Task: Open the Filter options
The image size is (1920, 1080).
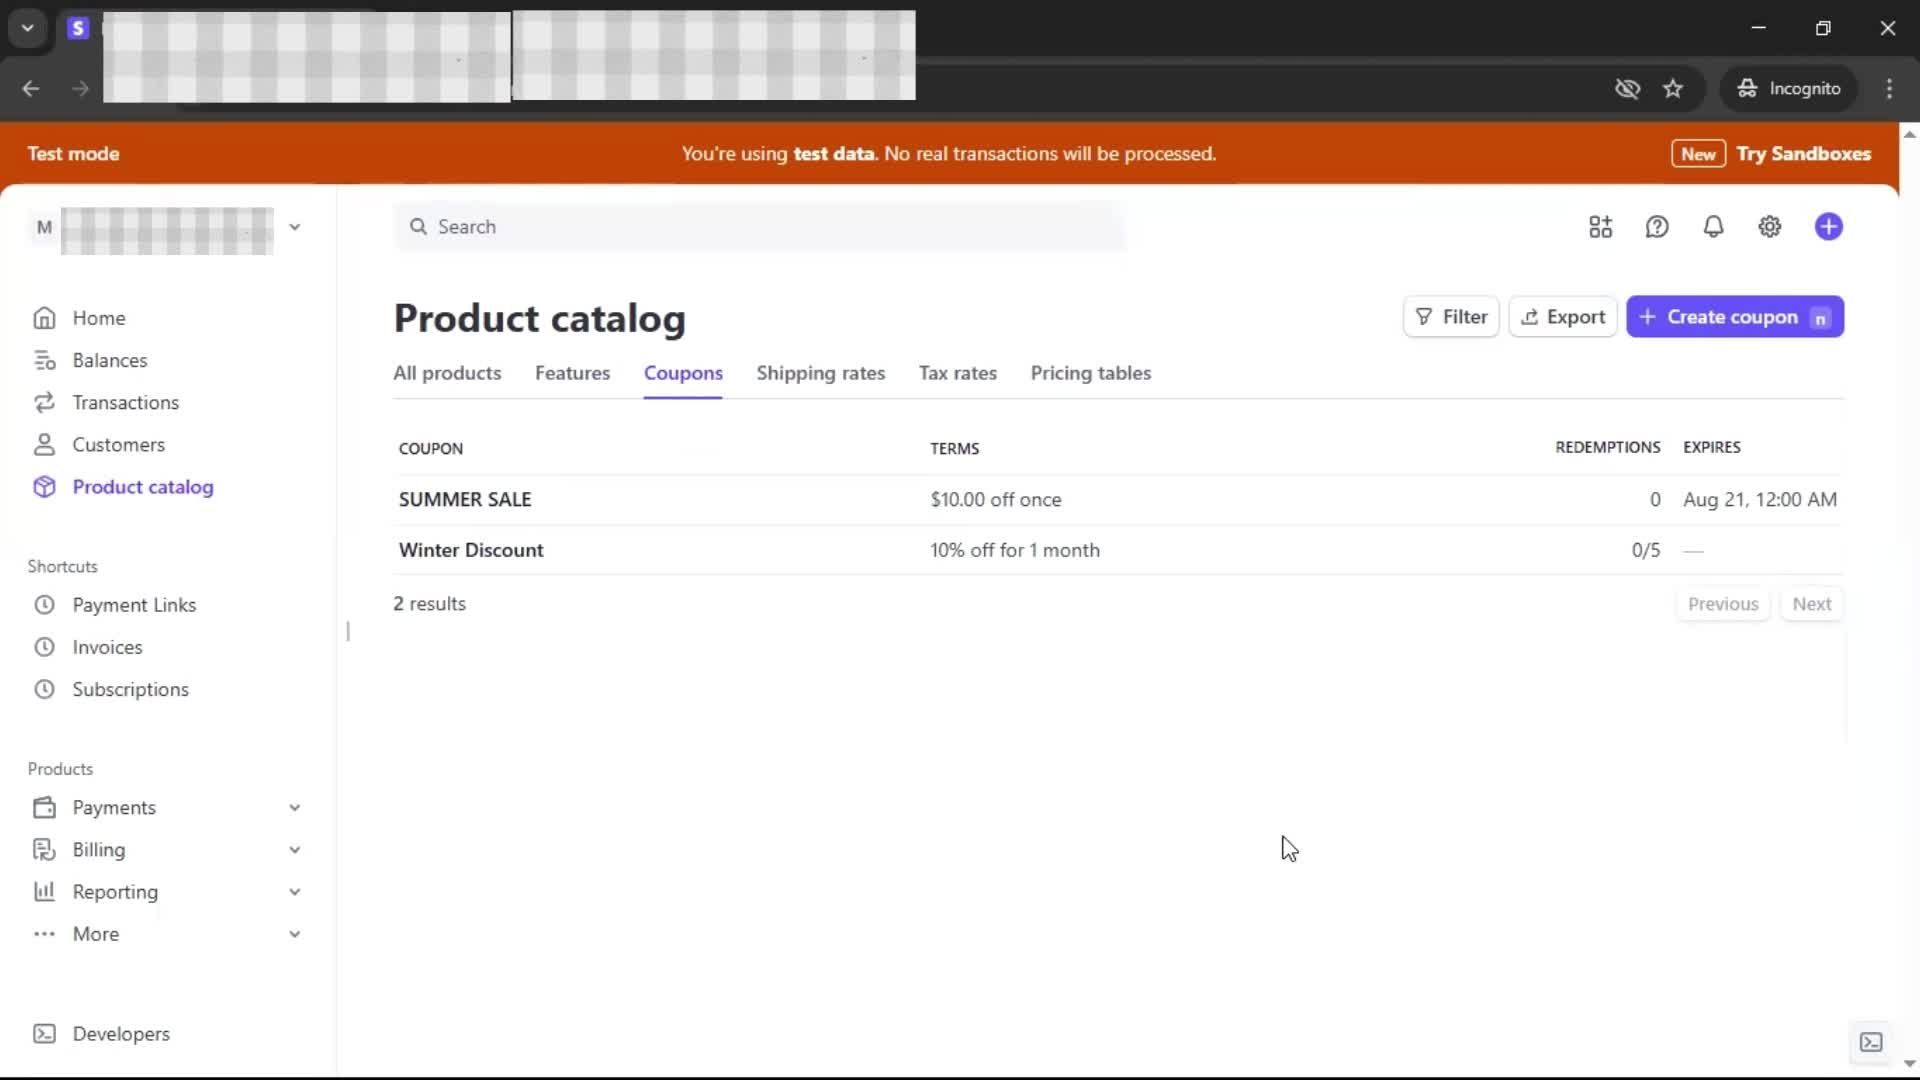Action: coord(1450,317)
